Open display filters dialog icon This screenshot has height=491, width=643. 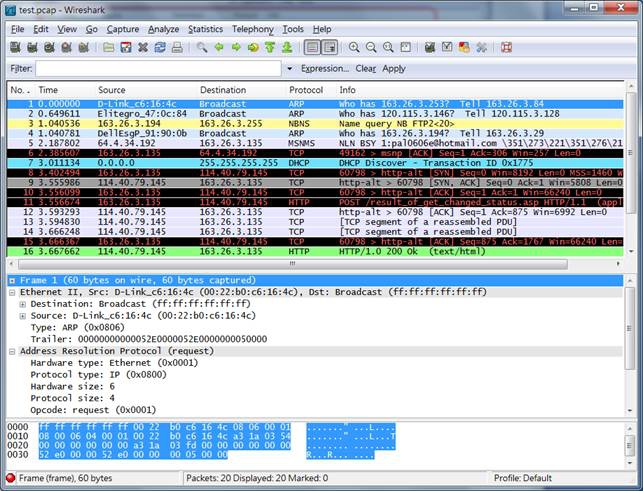[x=447, y=48]
